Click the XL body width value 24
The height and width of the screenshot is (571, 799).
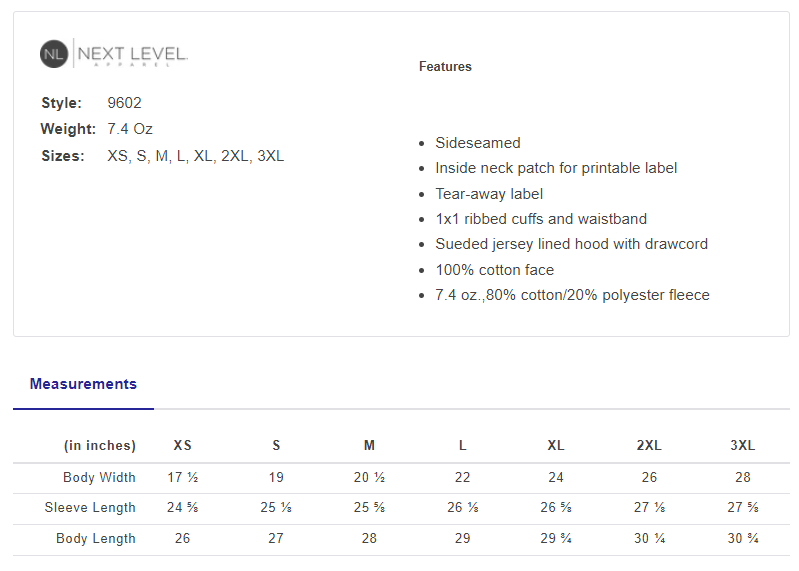pyautogui.click(x=555, y=477)
